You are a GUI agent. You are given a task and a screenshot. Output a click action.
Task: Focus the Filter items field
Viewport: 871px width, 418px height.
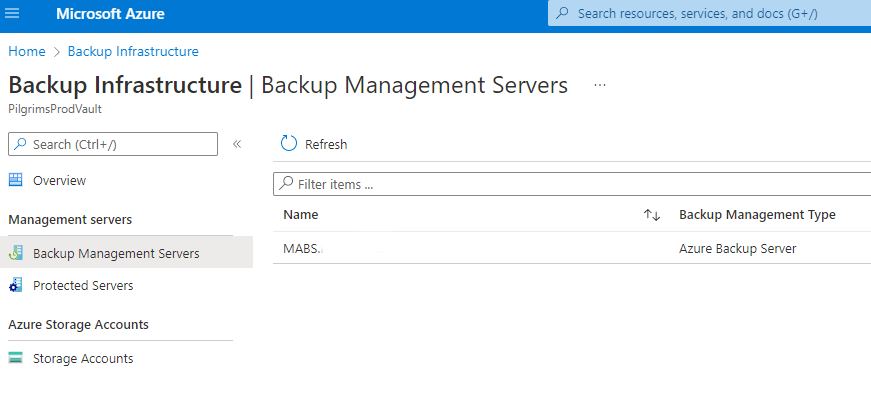(x=572, y=184)
